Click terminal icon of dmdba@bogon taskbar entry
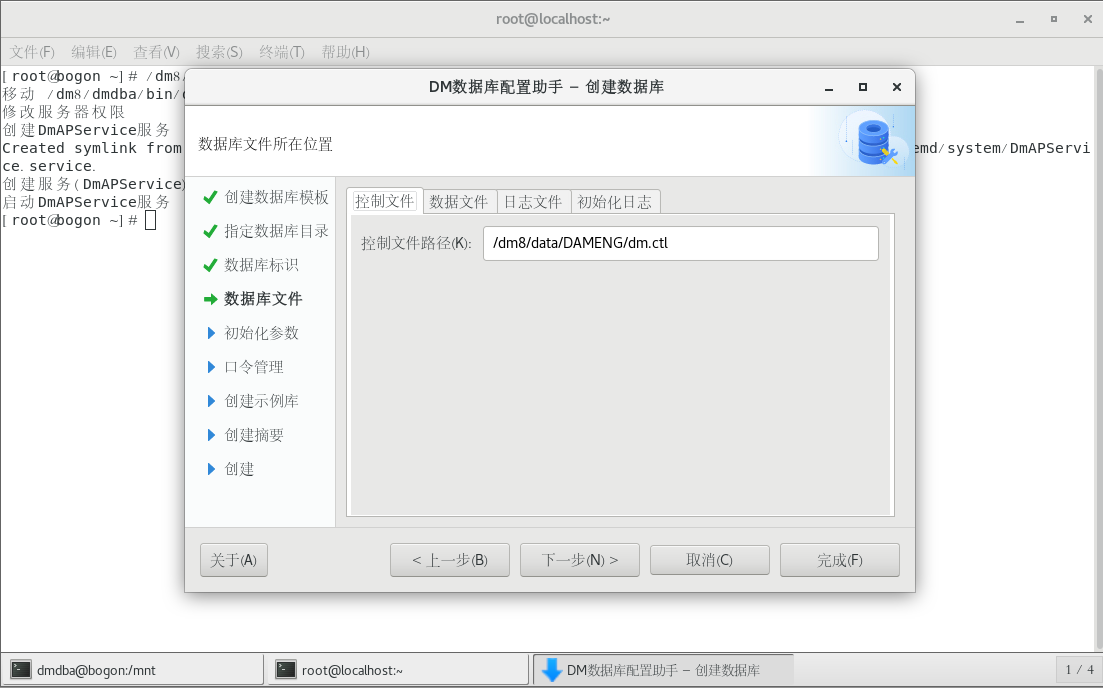The width and height of the screenshot is (1103, 689). 21,670
